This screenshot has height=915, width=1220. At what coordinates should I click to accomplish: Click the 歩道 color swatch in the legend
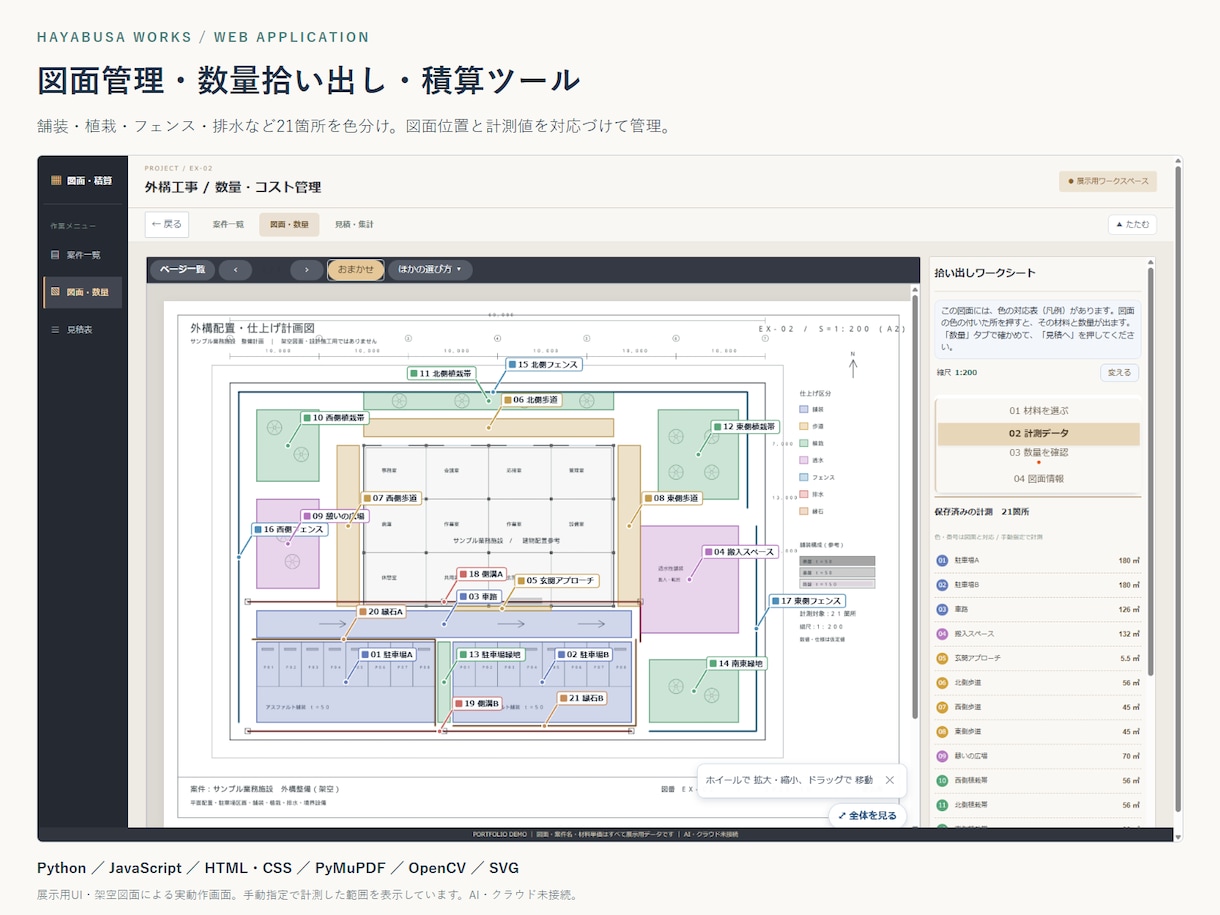pos(804,426)
